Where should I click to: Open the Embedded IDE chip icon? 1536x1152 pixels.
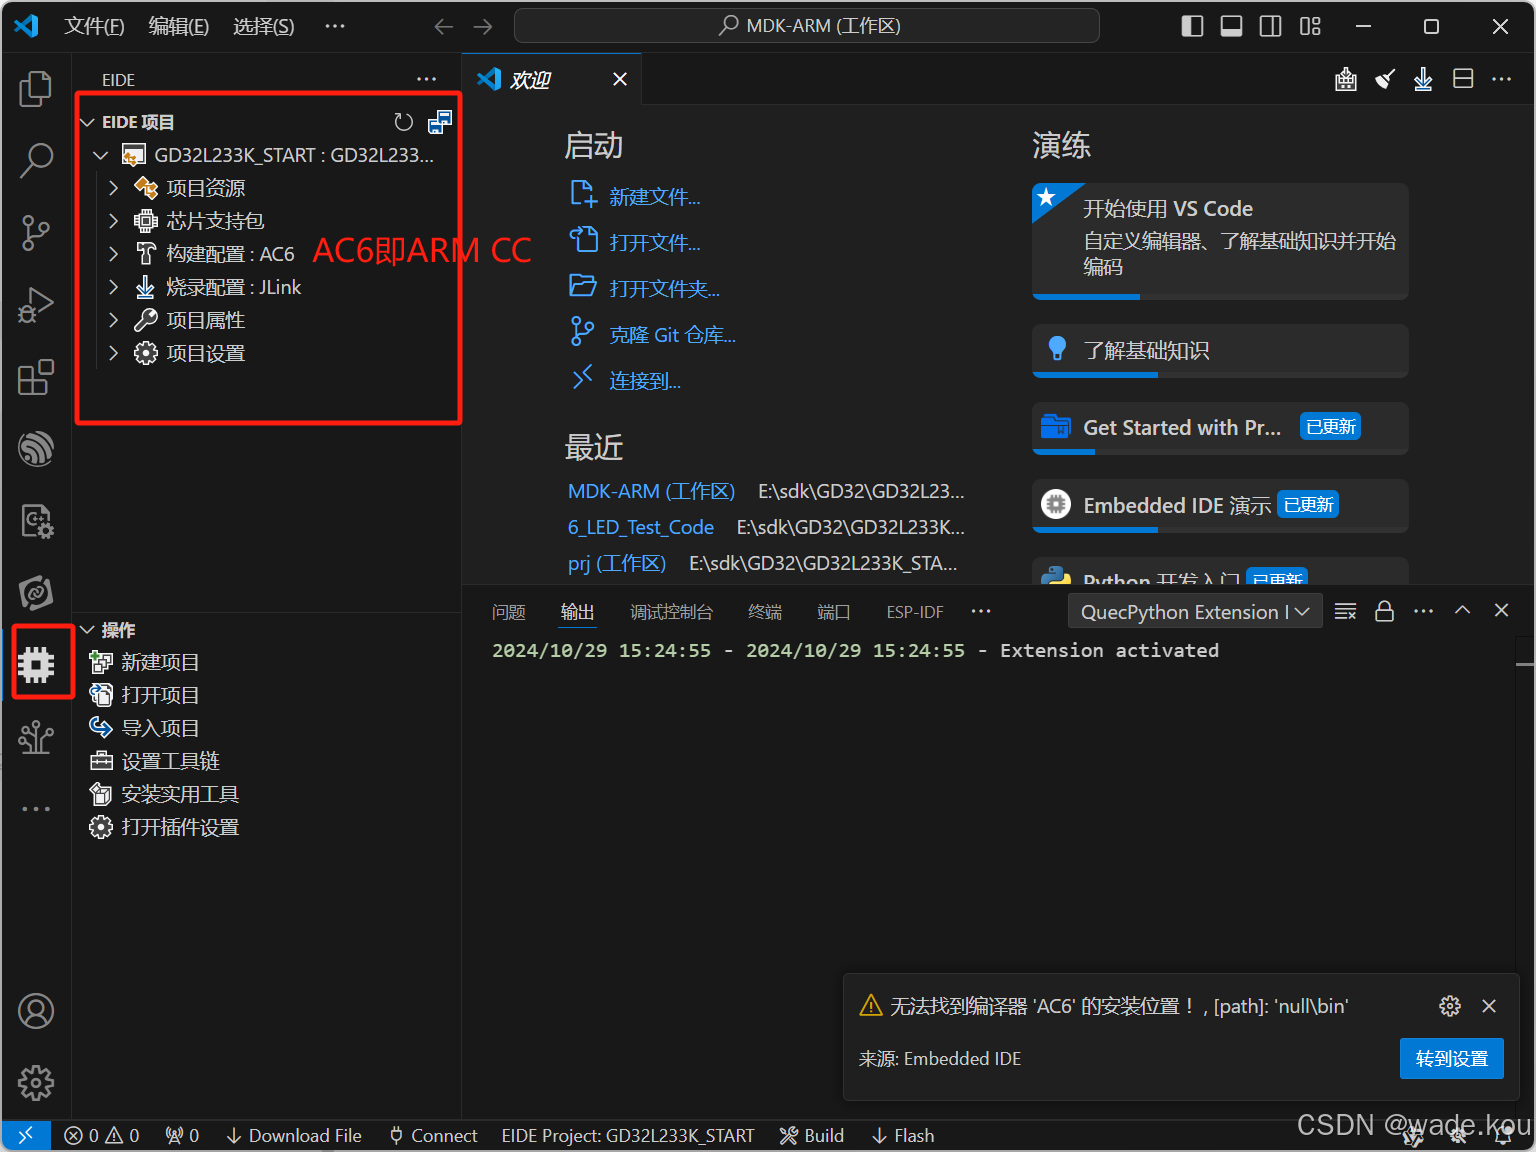[x=36, y=664]
